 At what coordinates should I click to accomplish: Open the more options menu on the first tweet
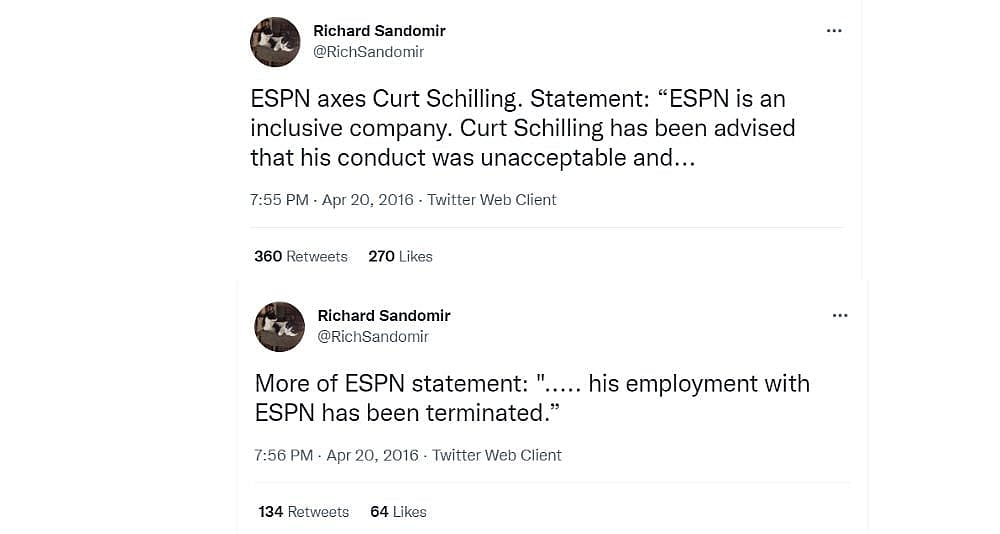[x=834, y=31]
